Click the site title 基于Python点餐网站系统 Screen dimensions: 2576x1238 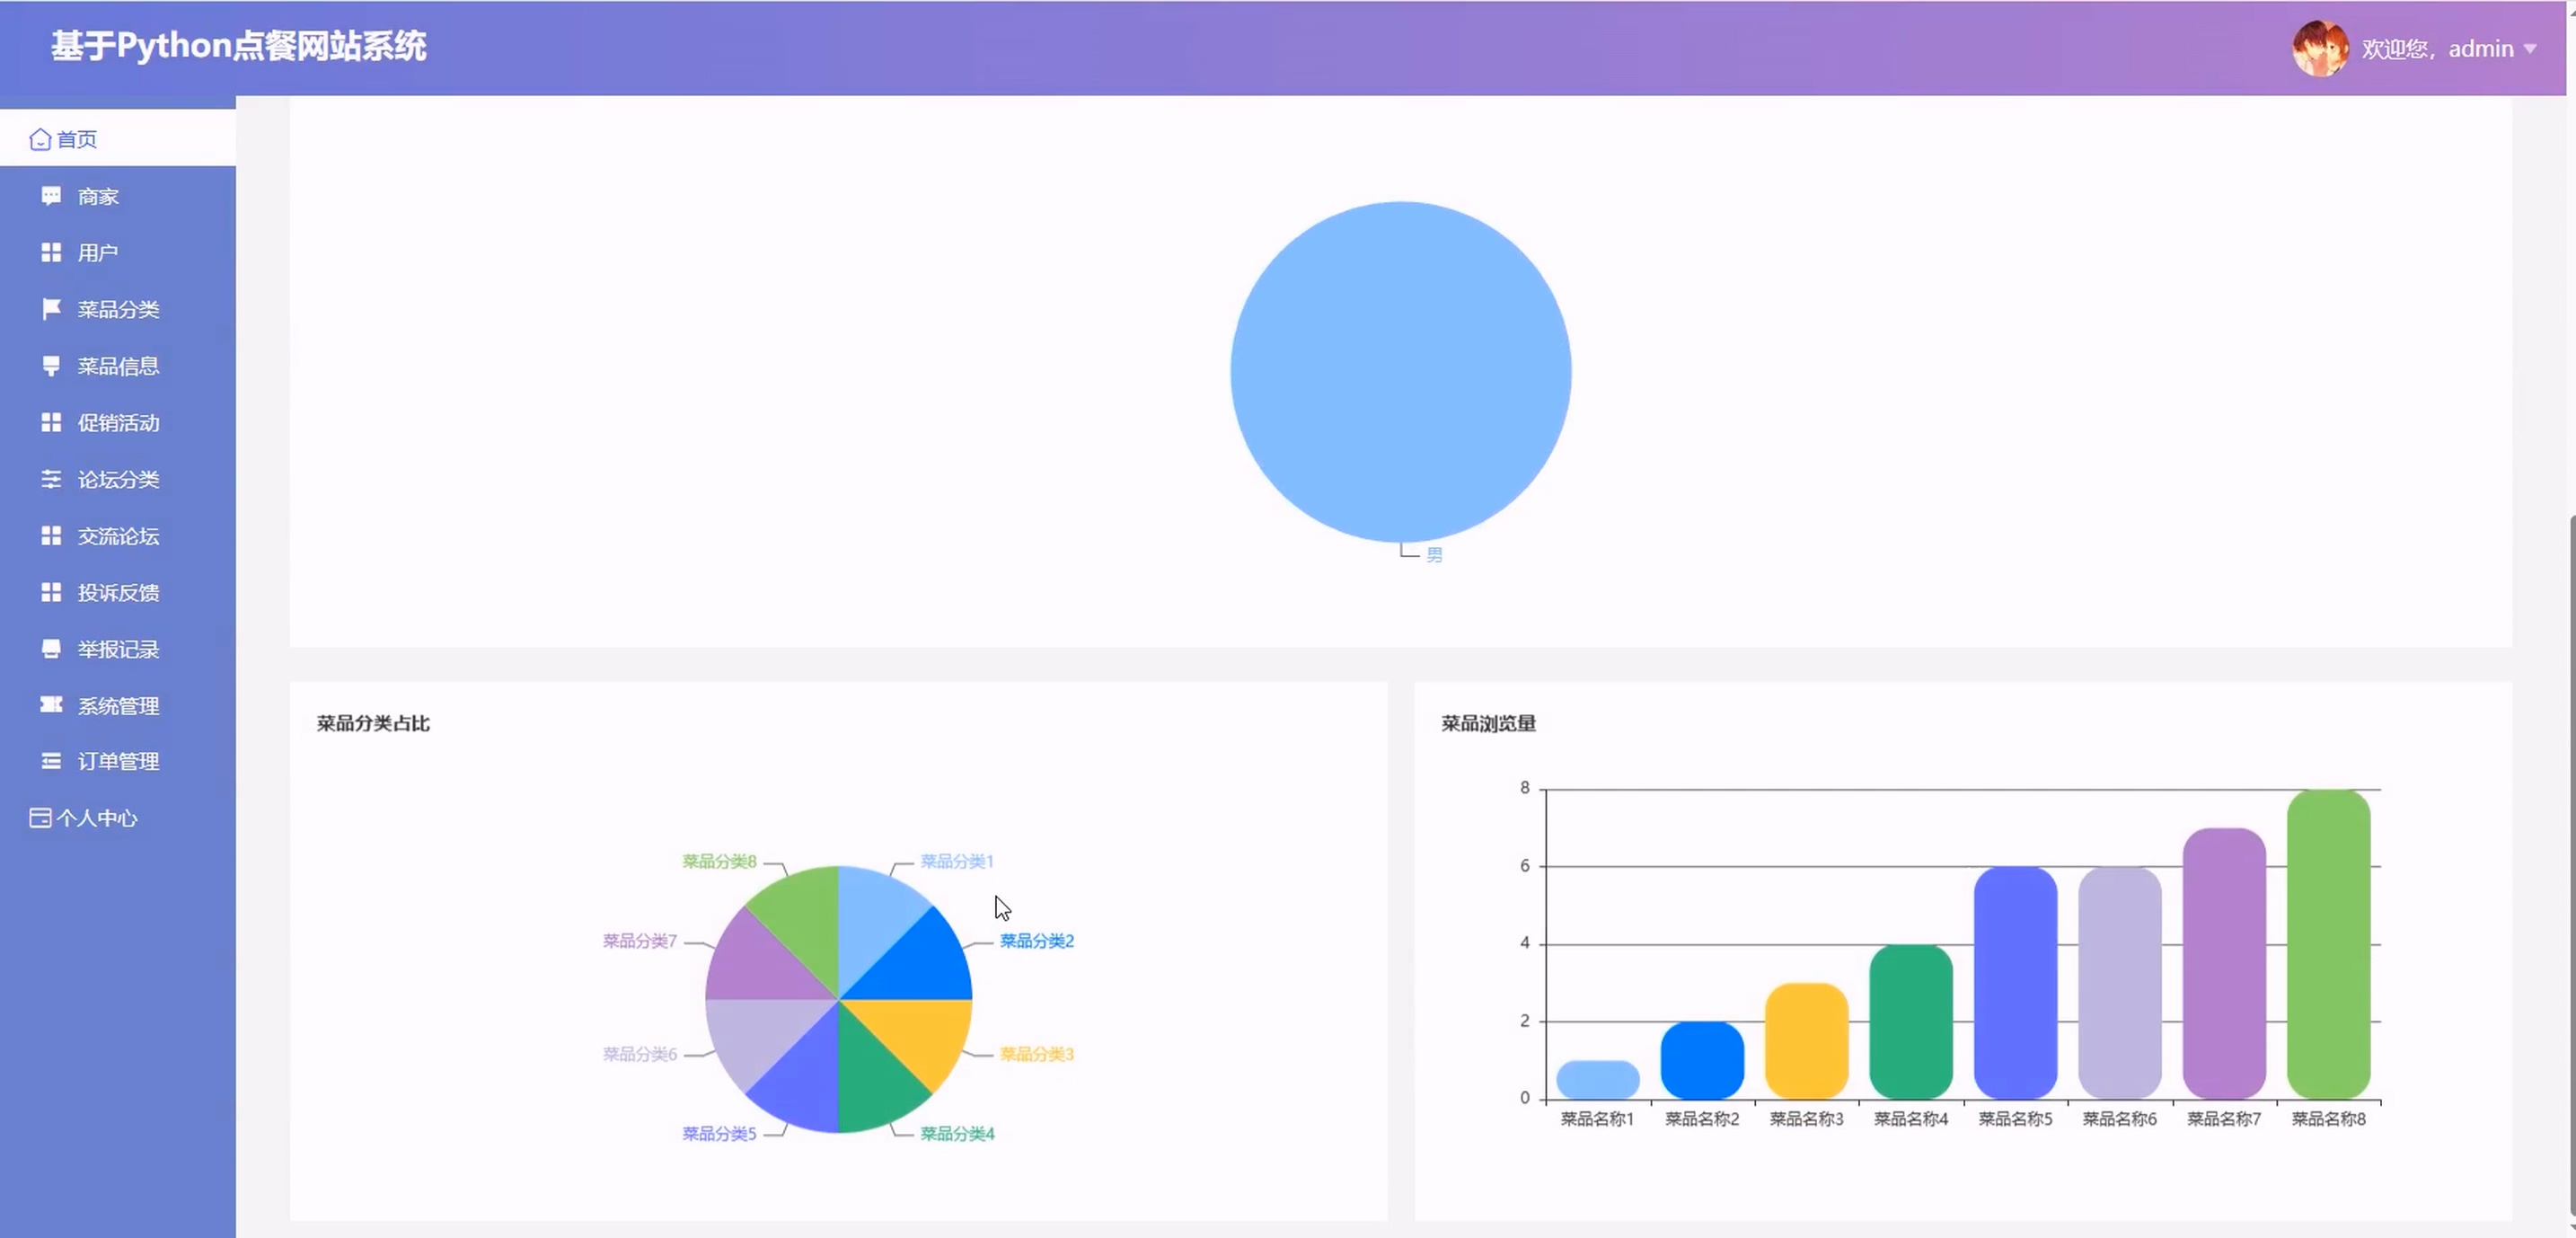click(239, 46)
